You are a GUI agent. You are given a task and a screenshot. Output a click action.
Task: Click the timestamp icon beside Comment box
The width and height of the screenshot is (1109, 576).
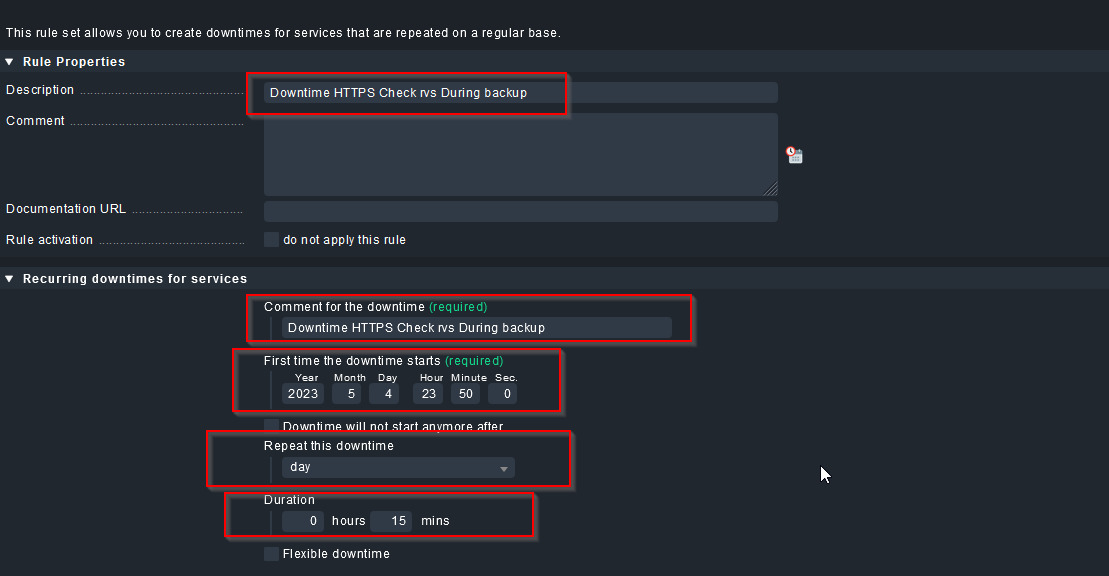[795, 155]
